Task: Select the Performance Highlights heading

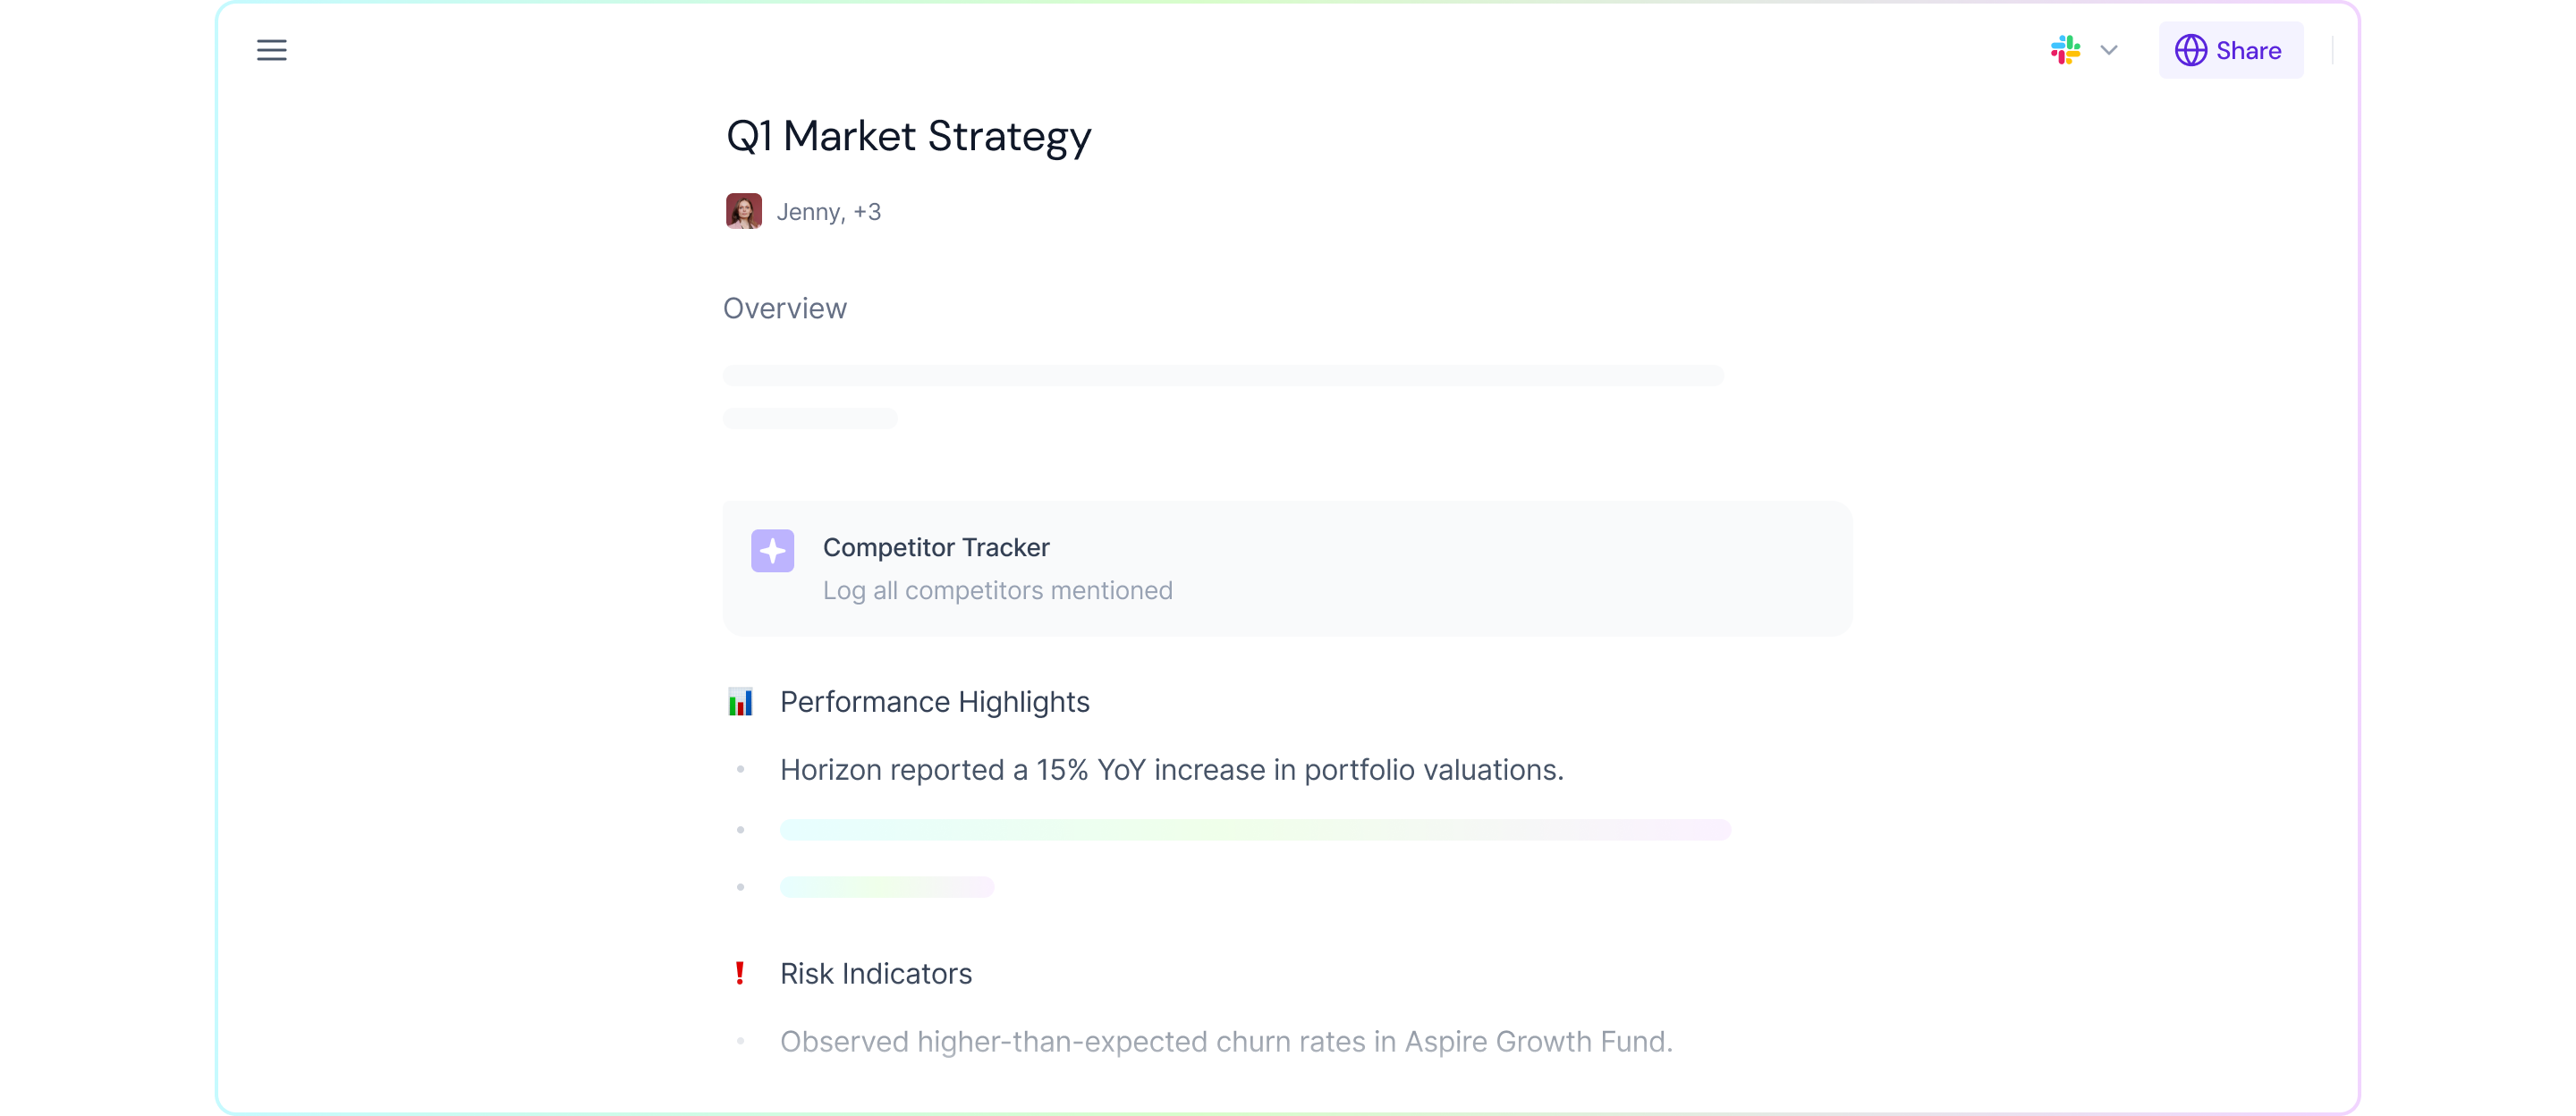Action: click(x=934, y=702)
